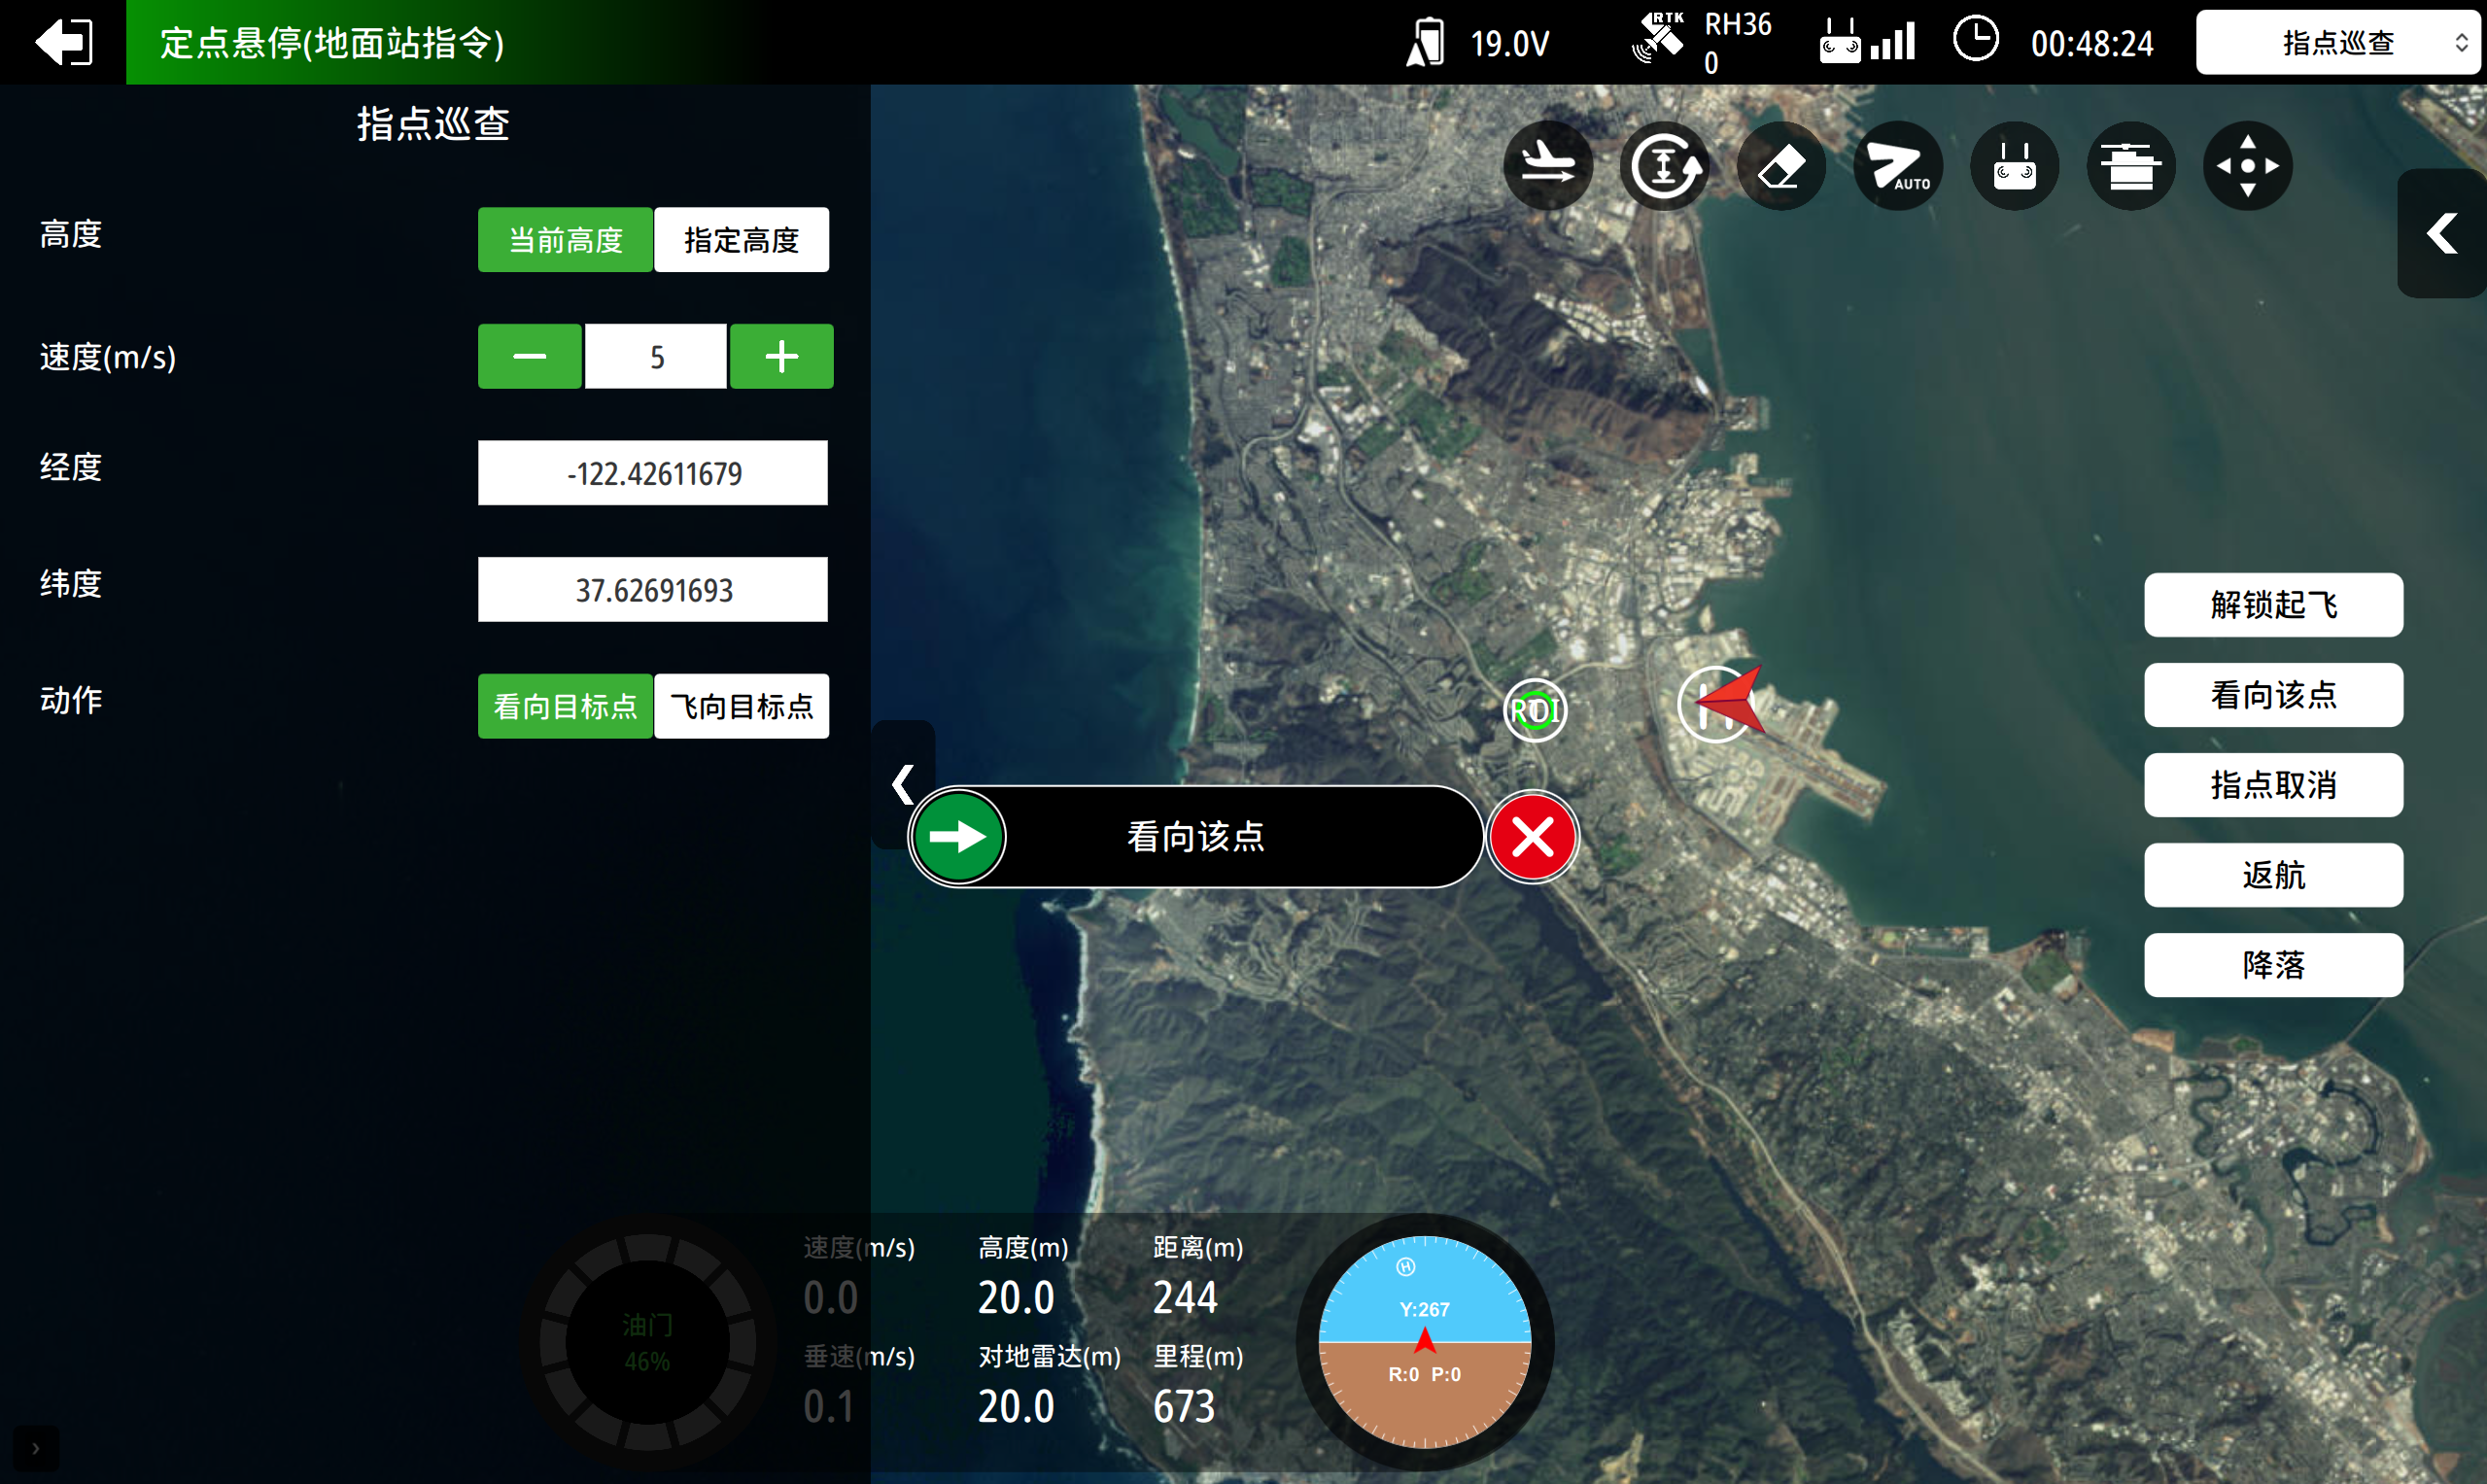This screenshot has width=2487, height=1484.
Task: Cancel with the red X button
Action: tap(1532, 836)
